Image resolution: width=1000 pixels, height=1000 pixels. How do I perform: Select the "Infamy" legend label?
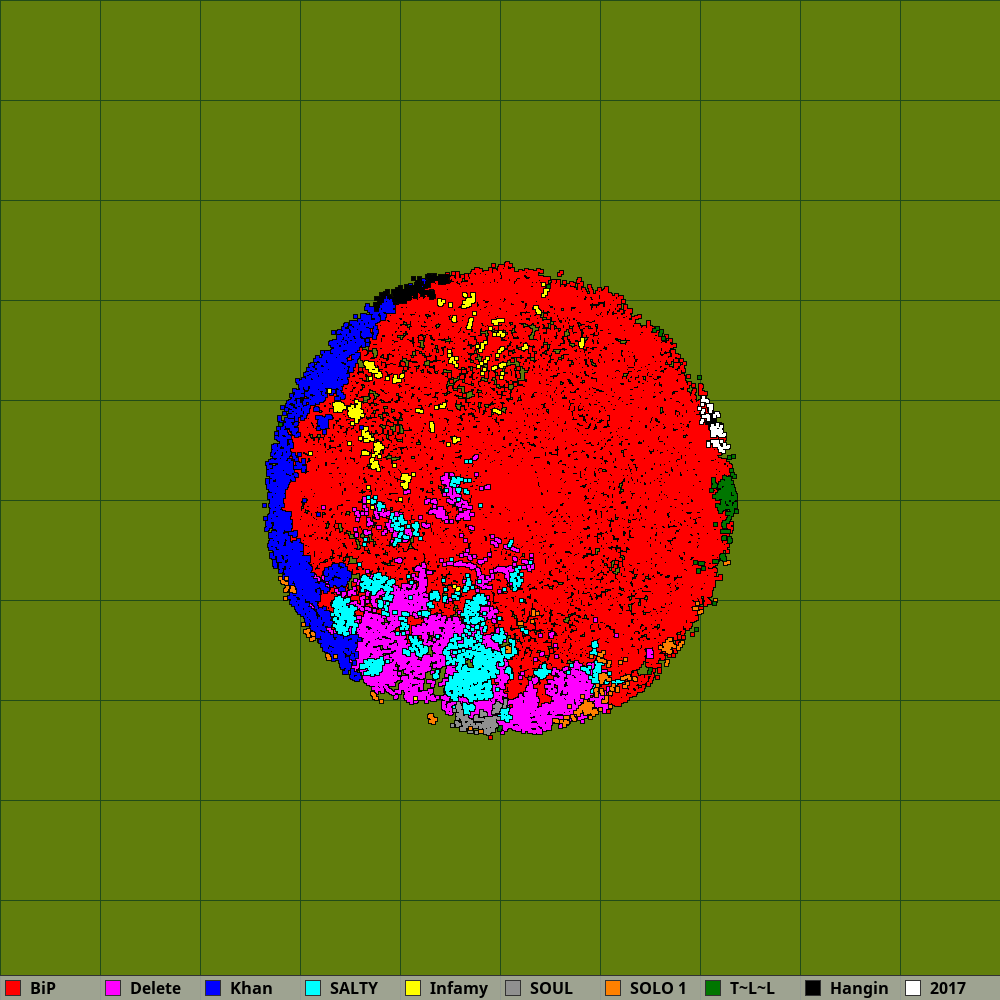(458, 988)
